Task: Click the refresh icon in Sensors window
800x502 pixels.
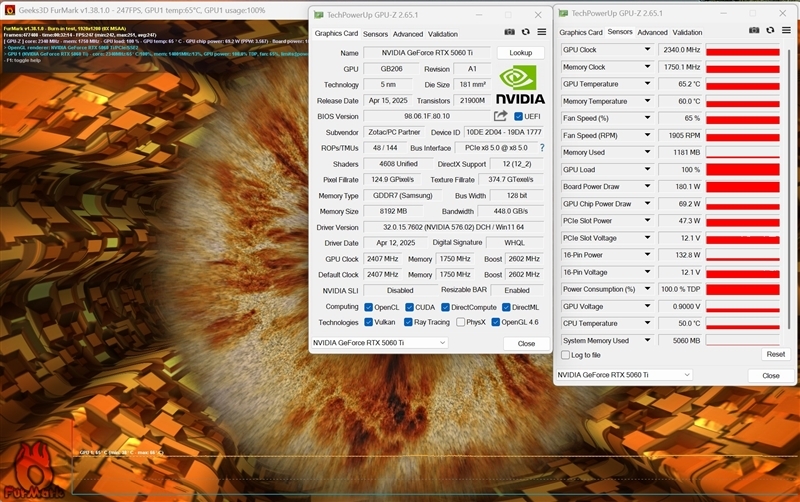Action: point(770,30)
